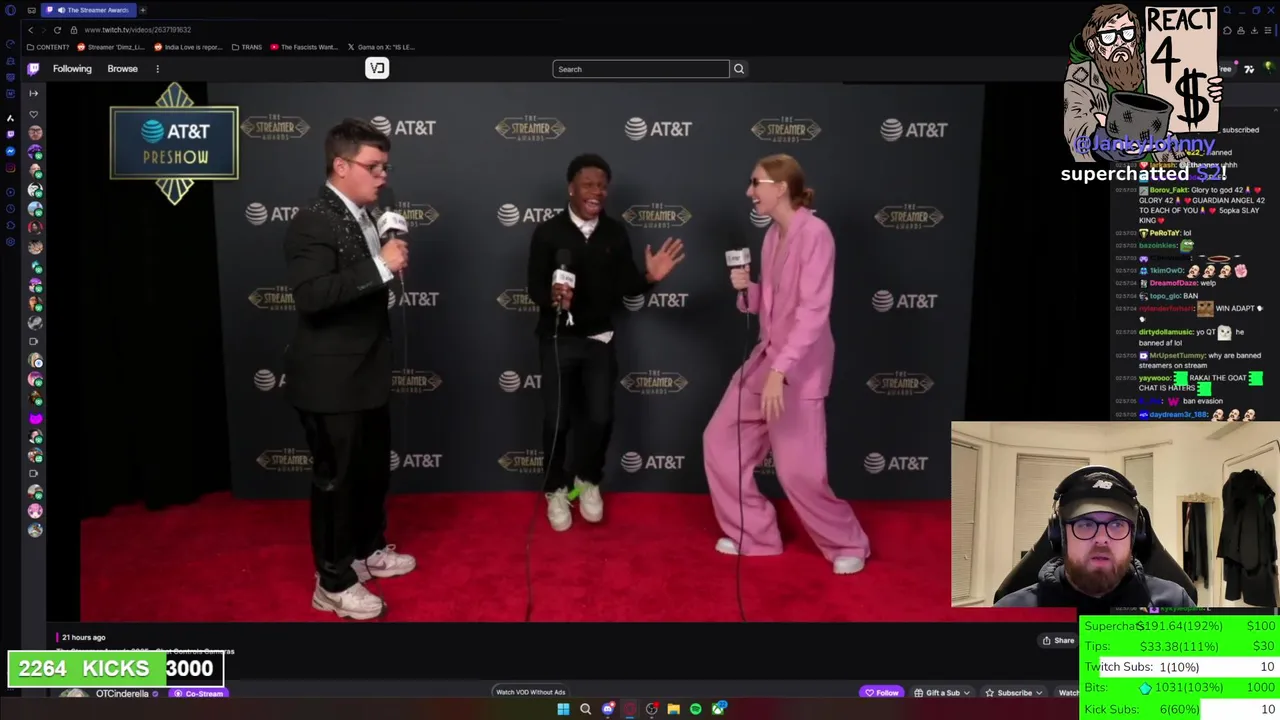1280x720 pixels.
Task: Open the Browse page on Twitch
Action: click(122, 69)
